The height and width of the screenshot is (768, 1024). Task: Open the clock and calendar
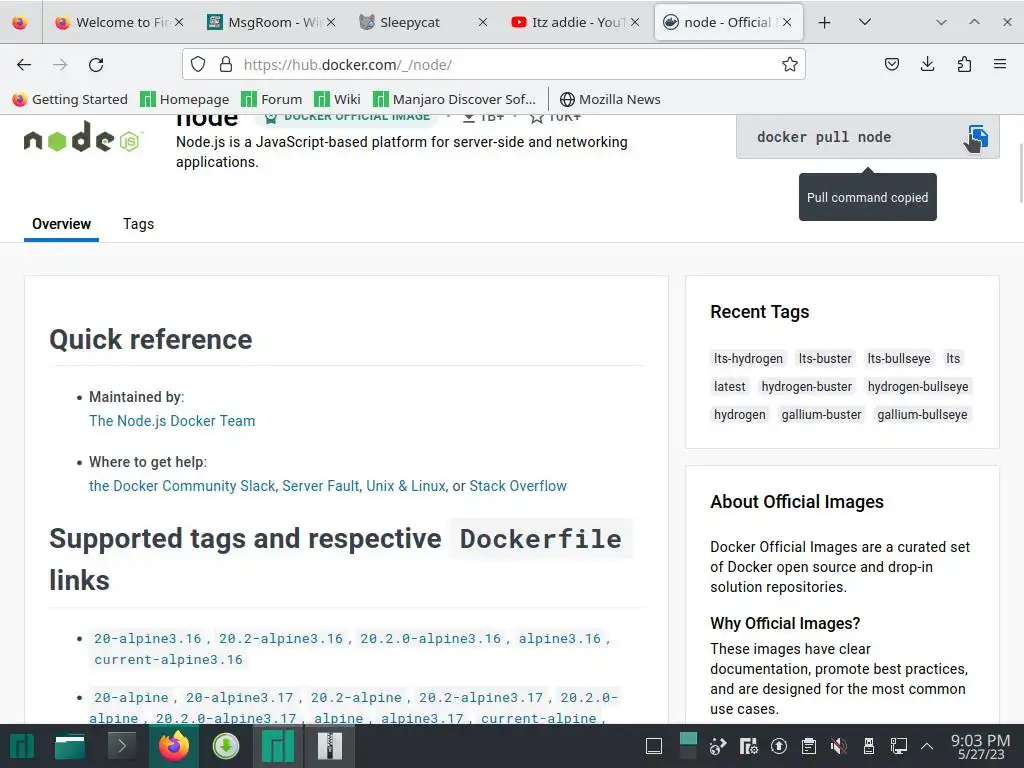click(x=980, y=746)
